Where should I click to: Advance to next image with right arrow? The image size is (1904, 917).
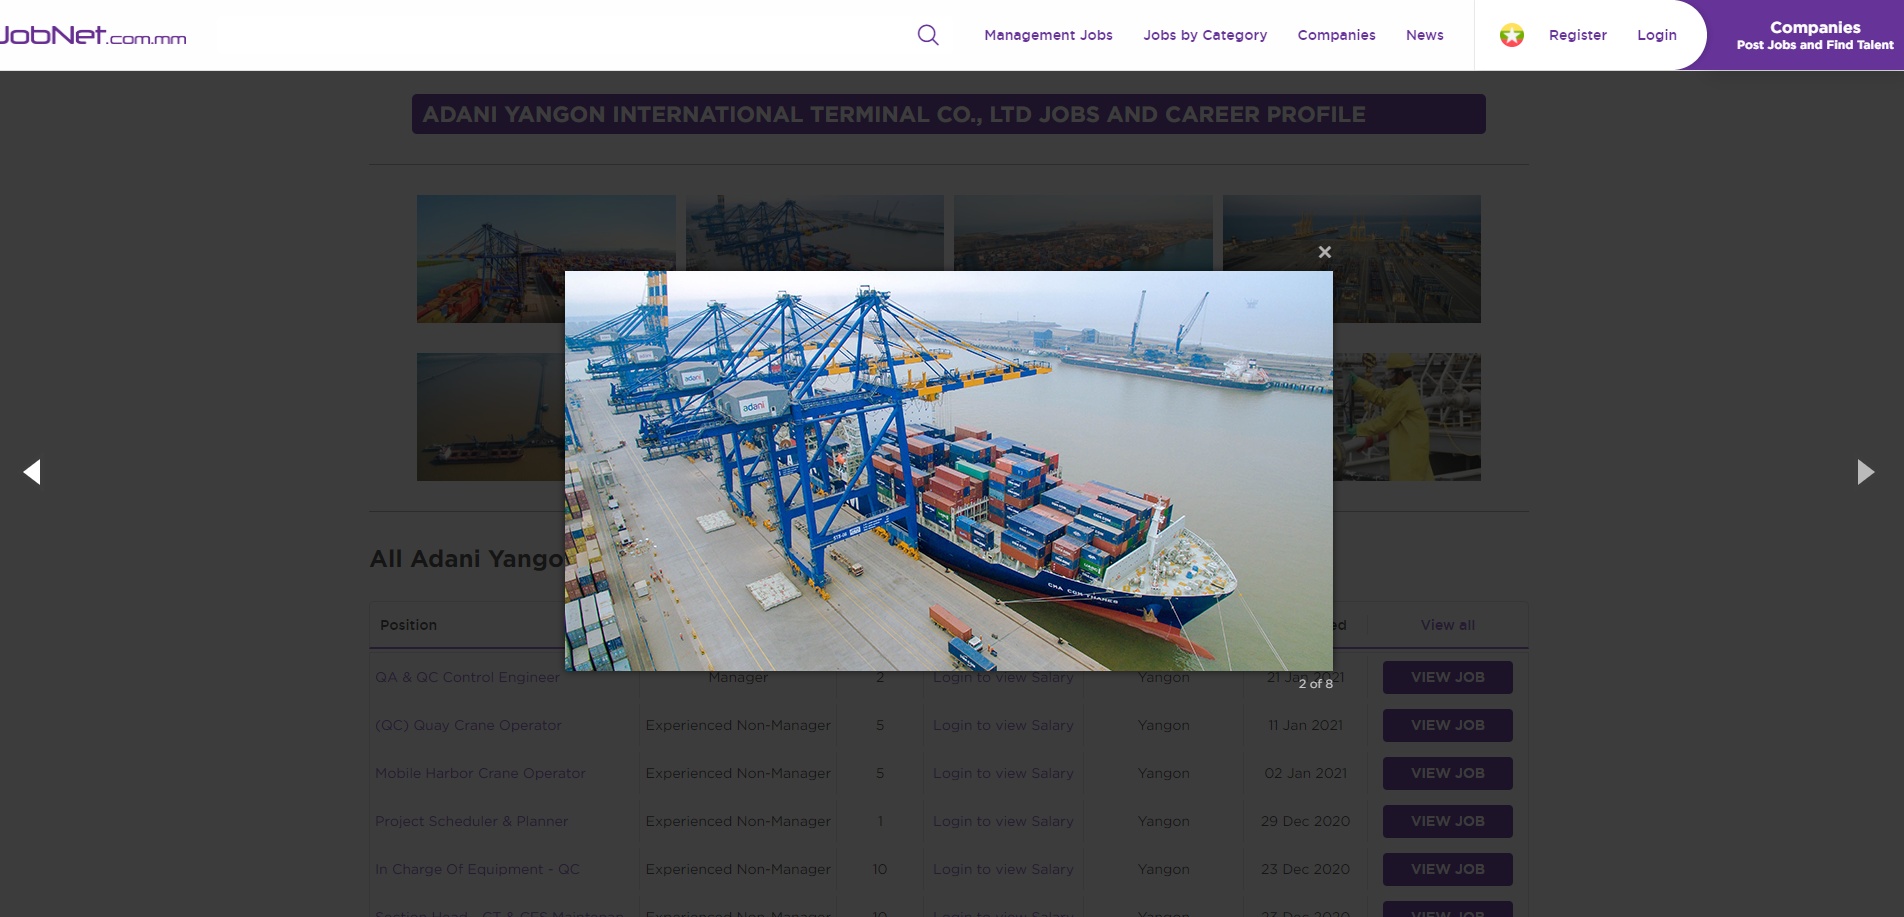tap(1865, 472)
